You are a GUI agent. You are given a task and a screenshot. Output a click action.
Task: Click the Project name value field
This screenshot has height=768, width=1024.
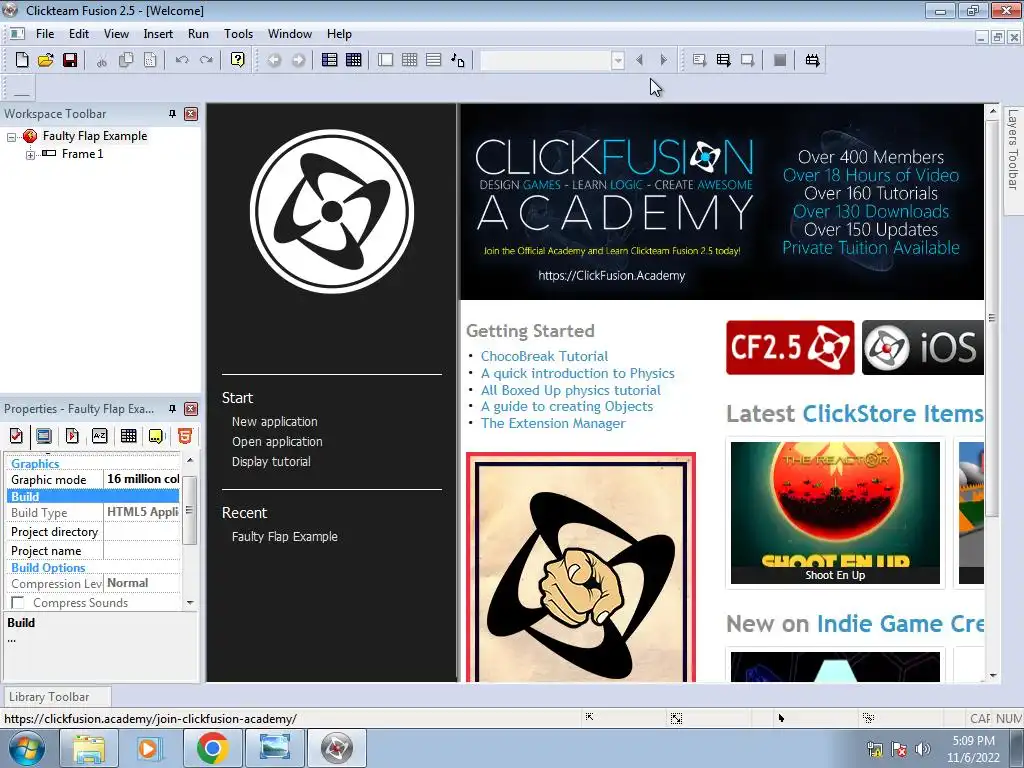(x=142, y=551)
